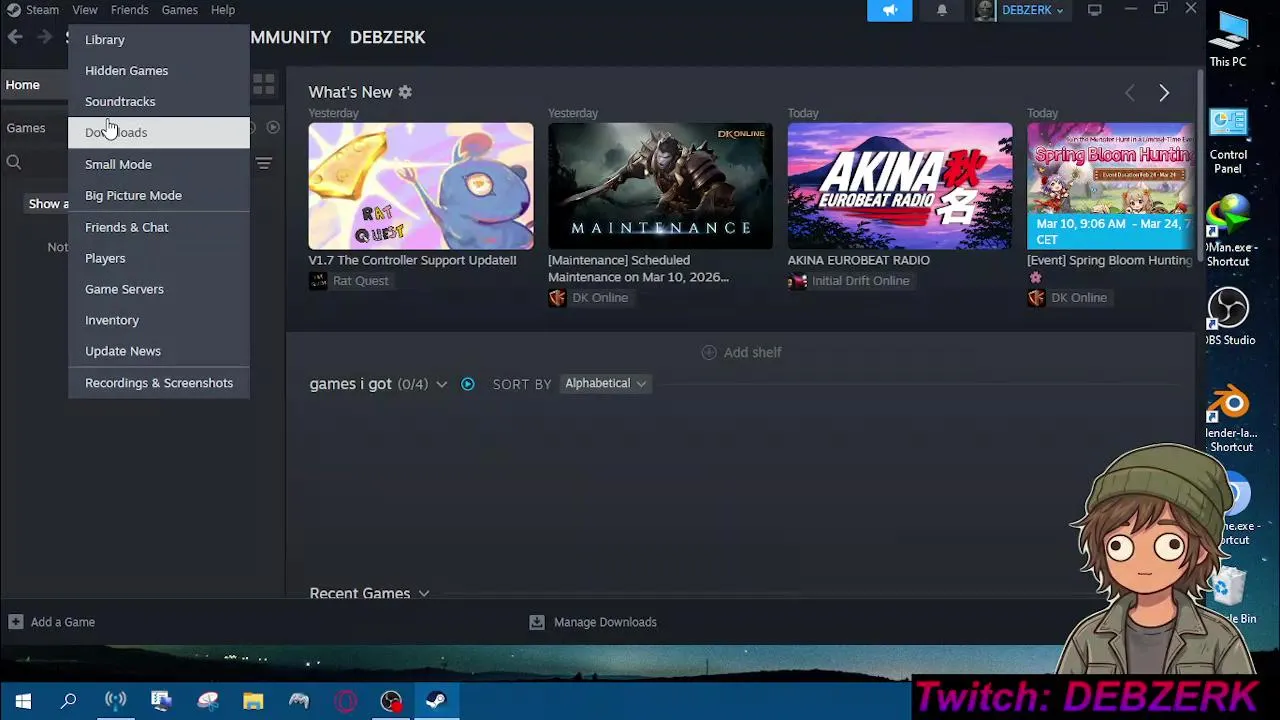Click the back navigation arrow

(x=15, y=37)
